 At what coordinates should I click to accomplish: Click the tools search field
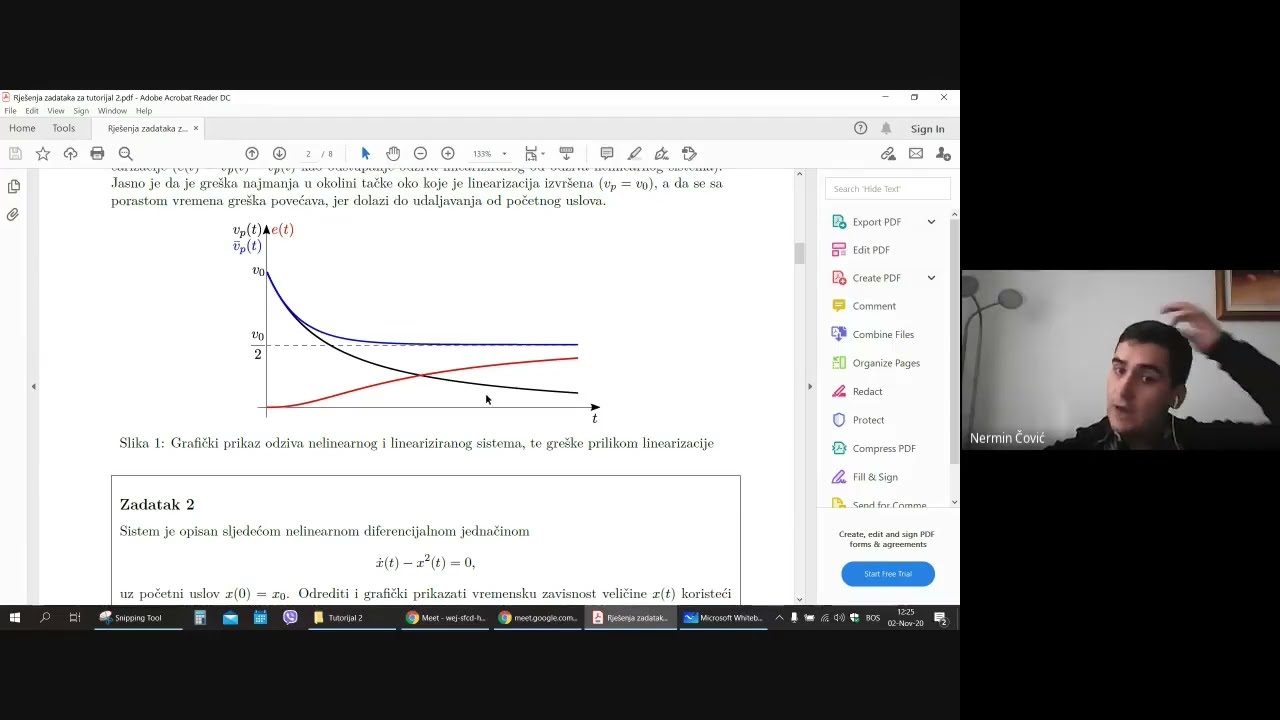tap(888, 189)
